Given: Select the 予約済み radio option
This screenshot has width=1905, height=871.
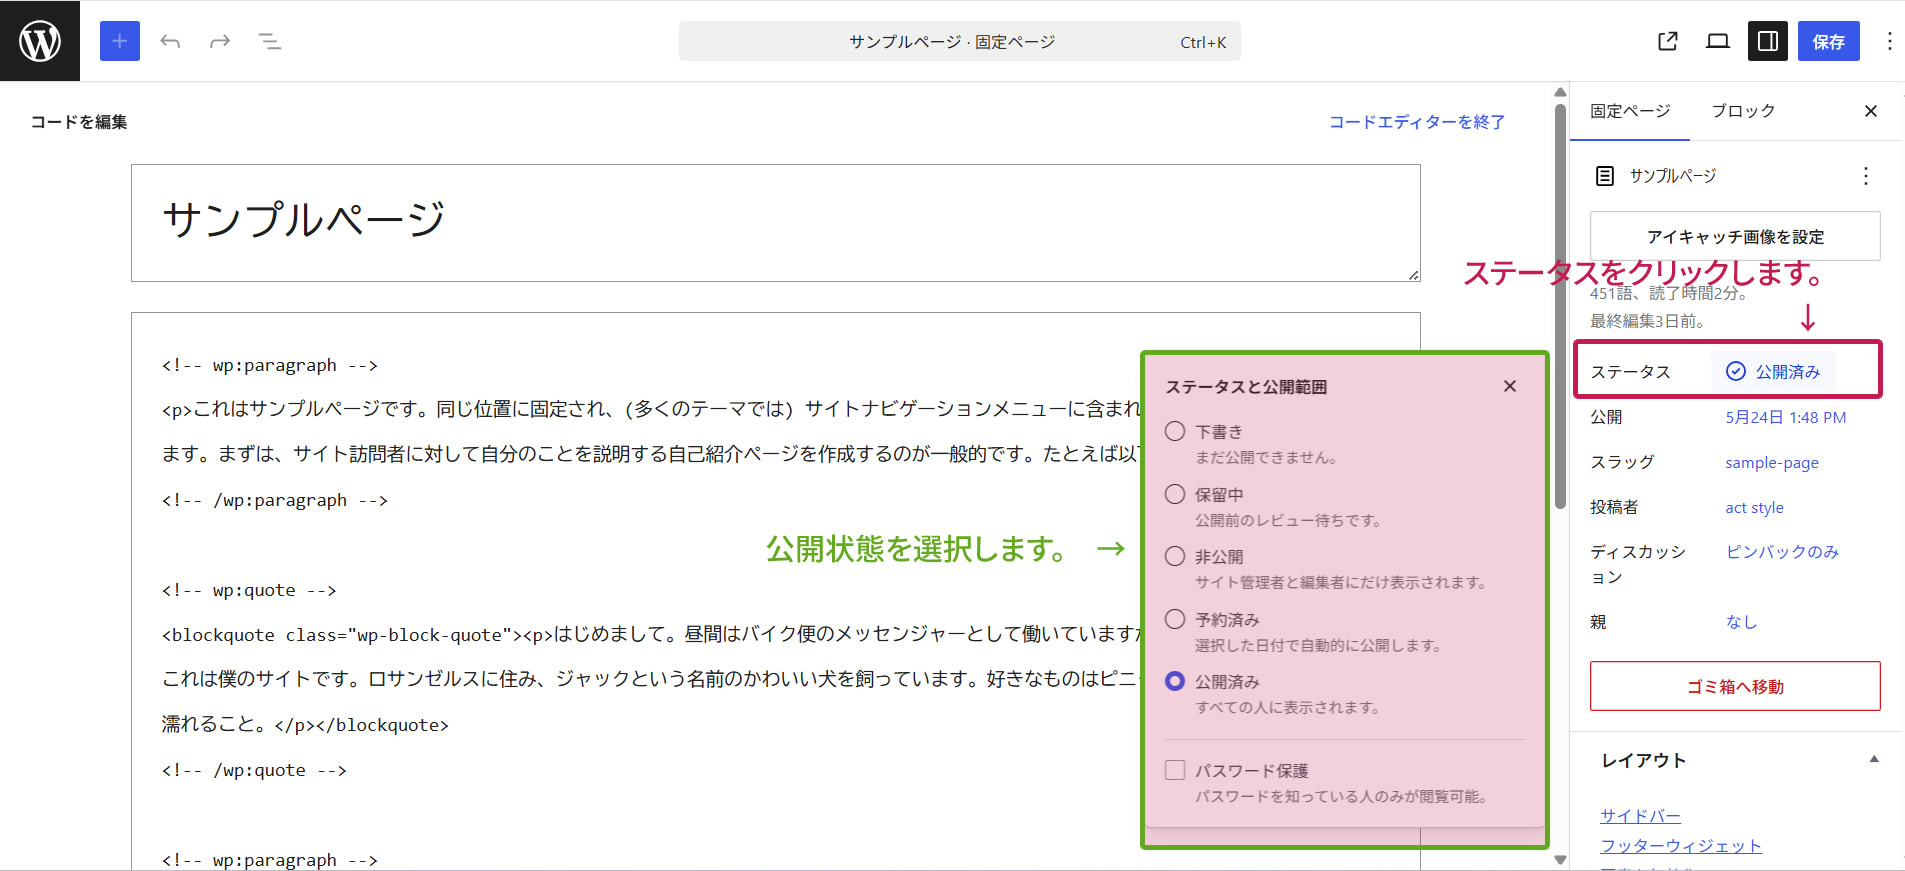Looking at the screenshot, I should pos(1175,619).
